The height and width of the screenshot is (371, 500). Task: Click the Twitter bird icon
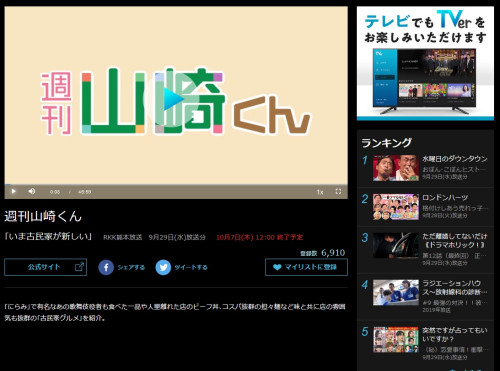click(163, 267)
